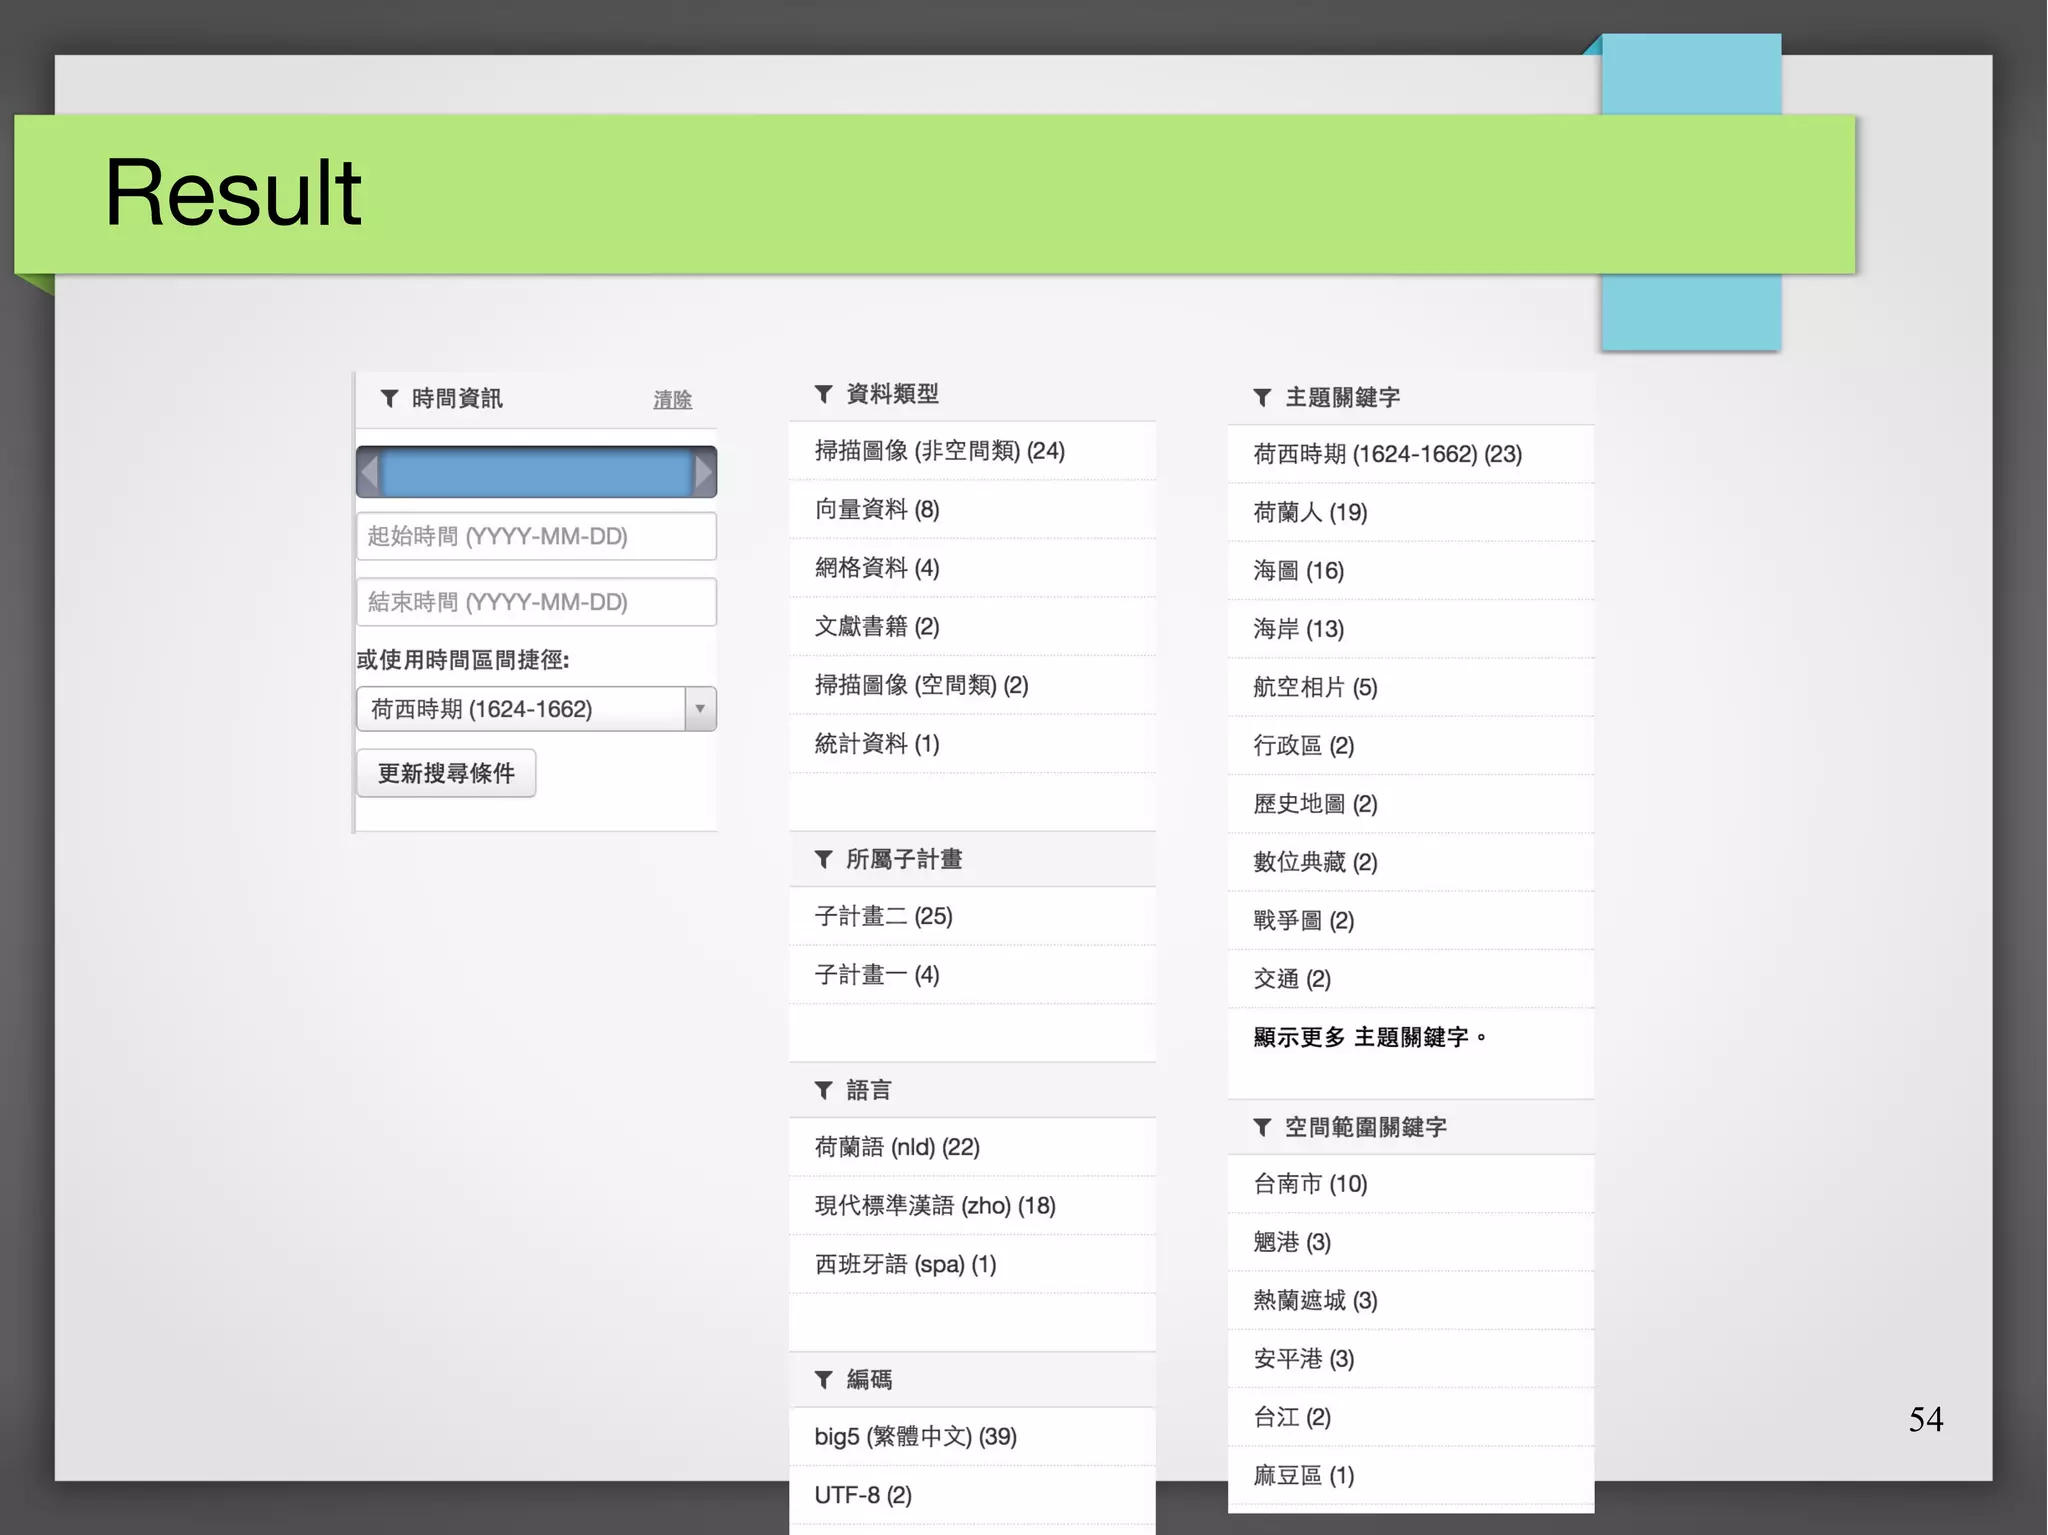This screenshot has width=2048, height=1535.
Task: Click the filter icon beside 語言
Action: (824, 1090)
